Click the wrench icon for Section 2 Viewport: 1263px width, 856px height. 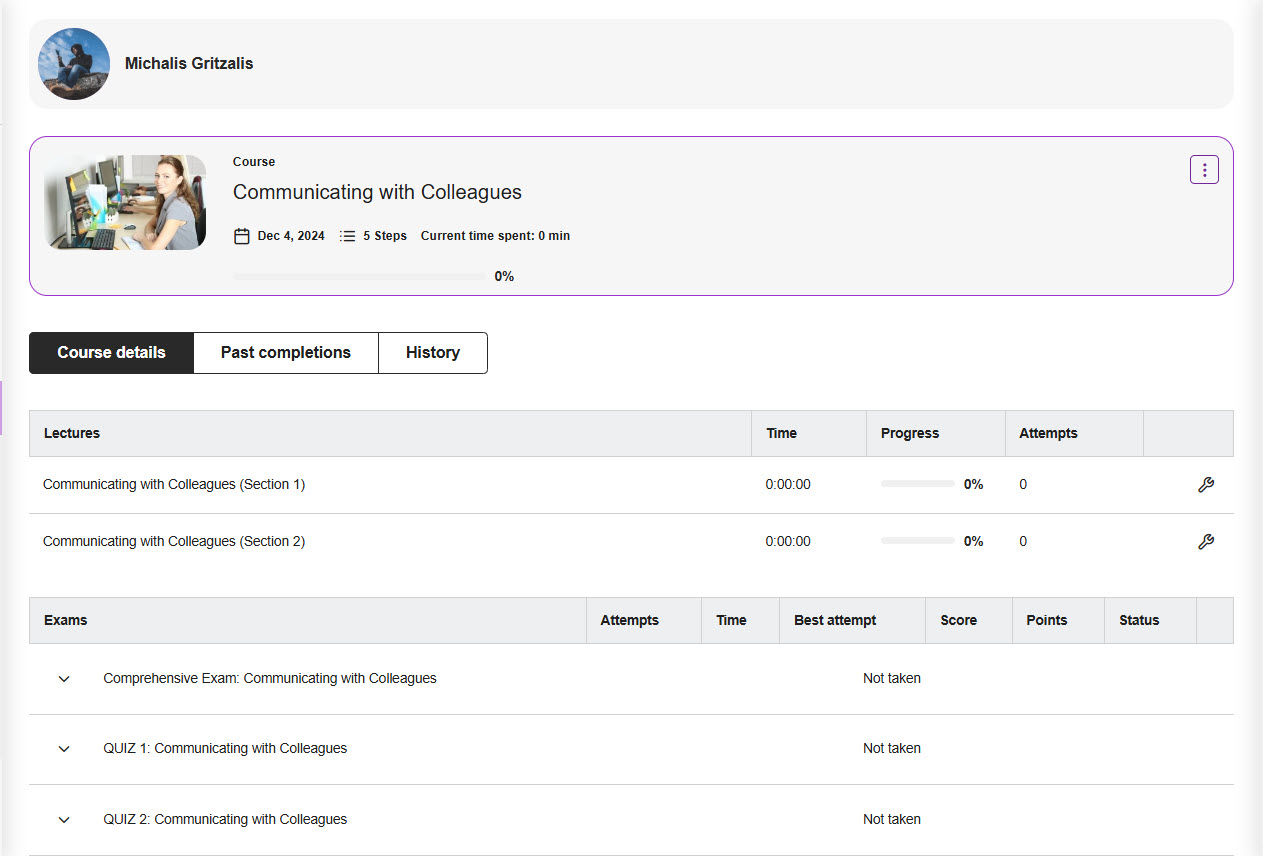[x=1205, y=542]
